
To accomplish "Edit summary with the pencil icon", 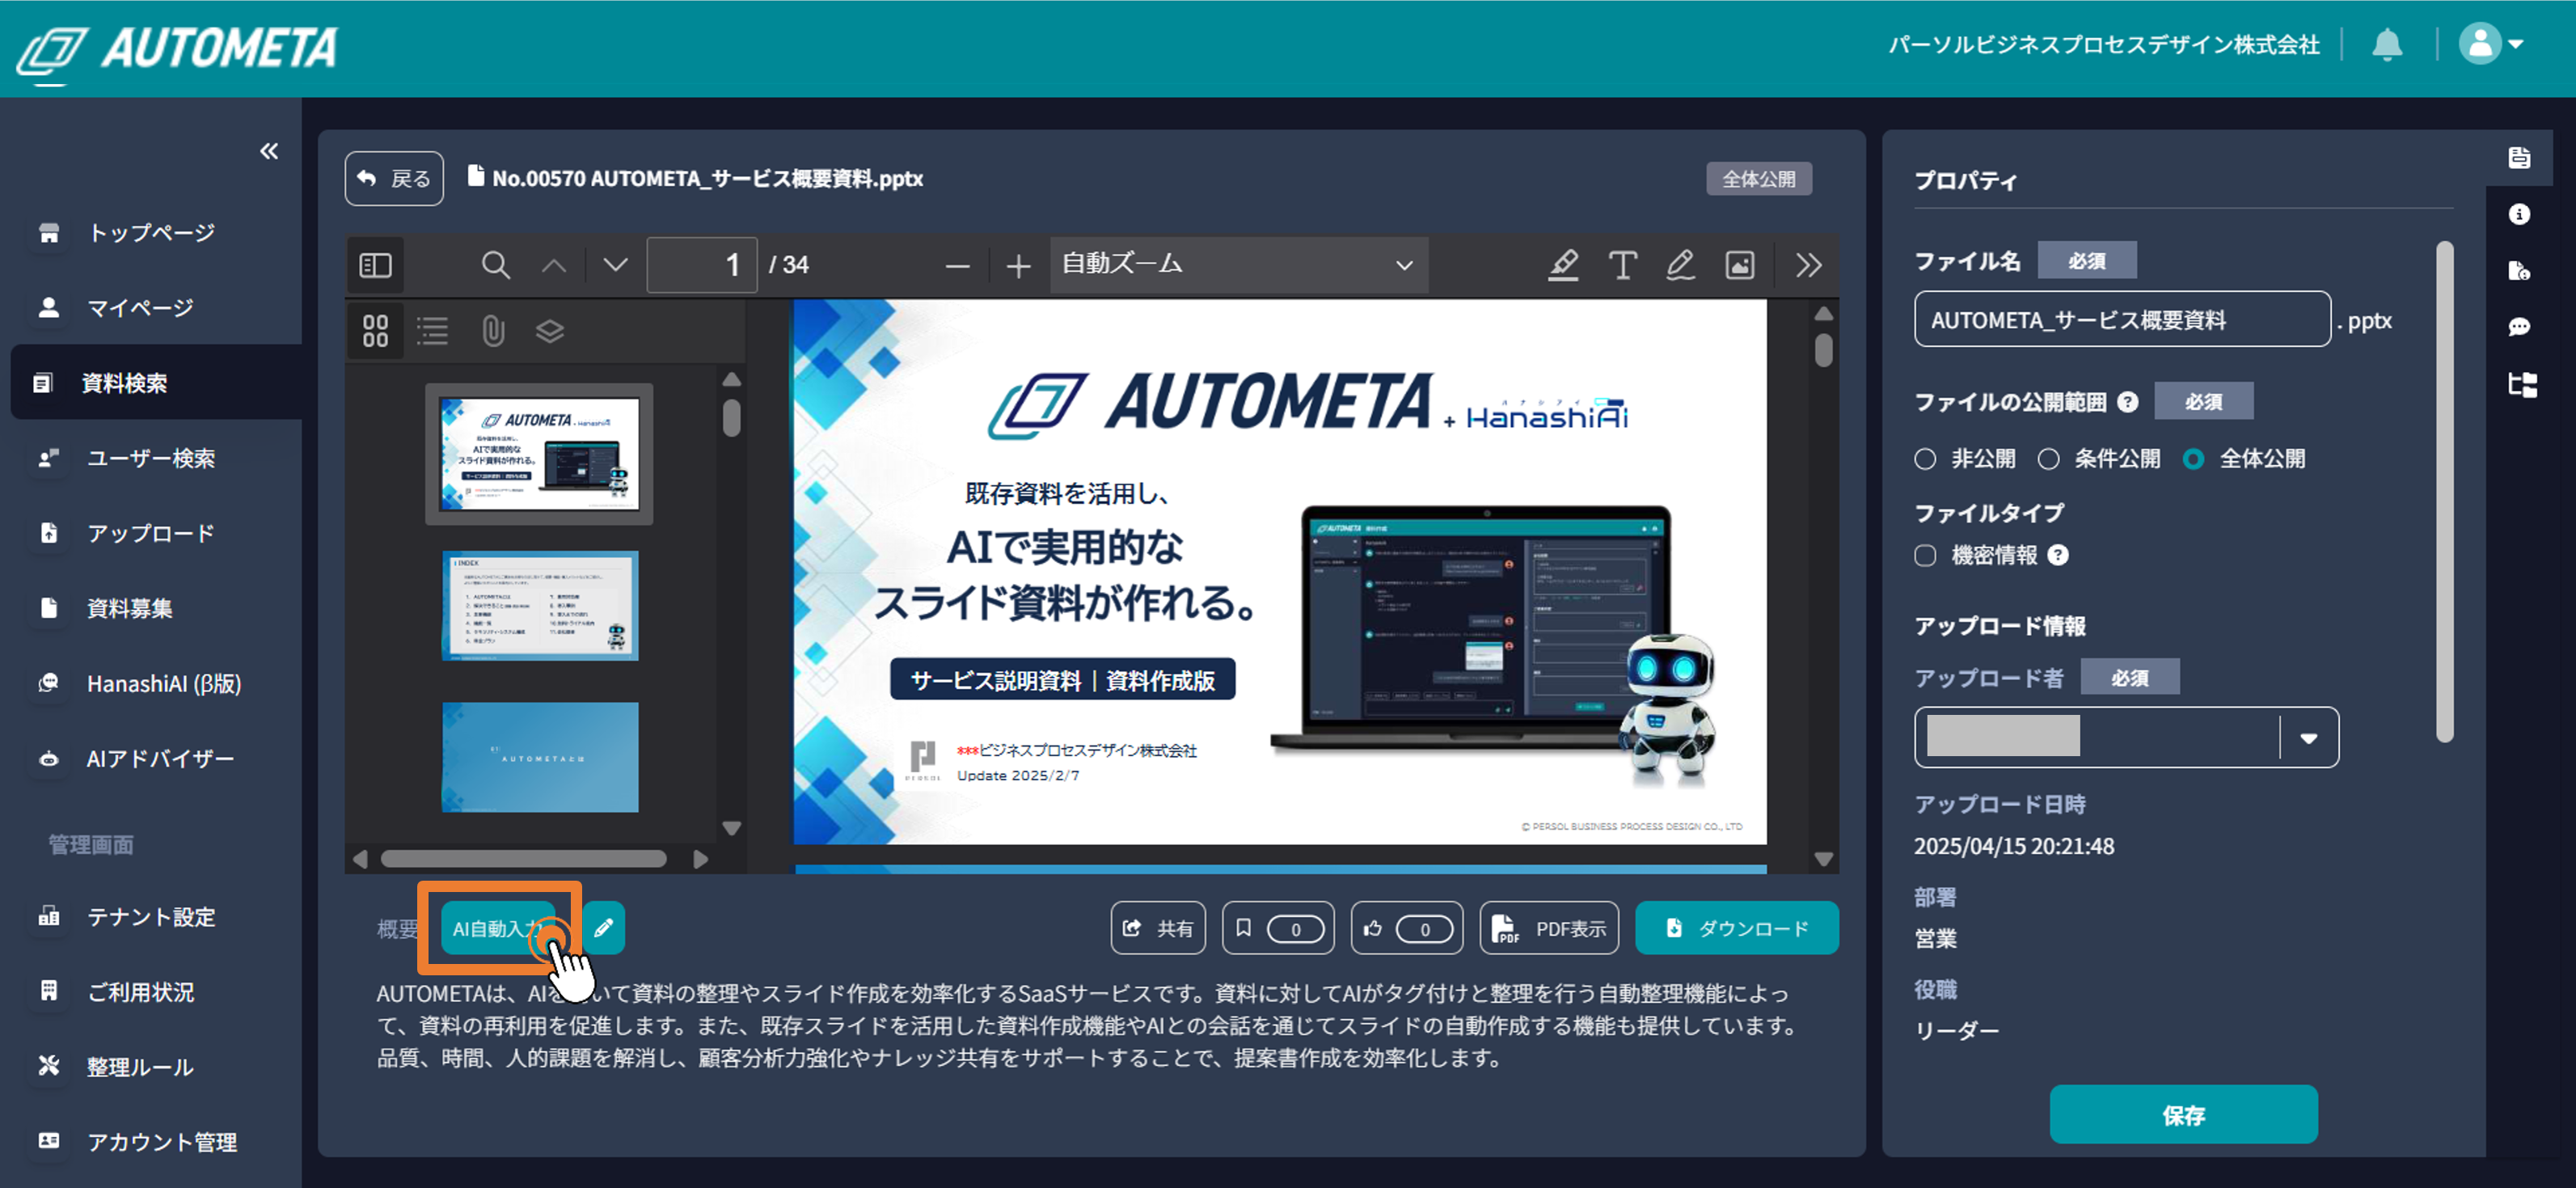I will (603, 928).
